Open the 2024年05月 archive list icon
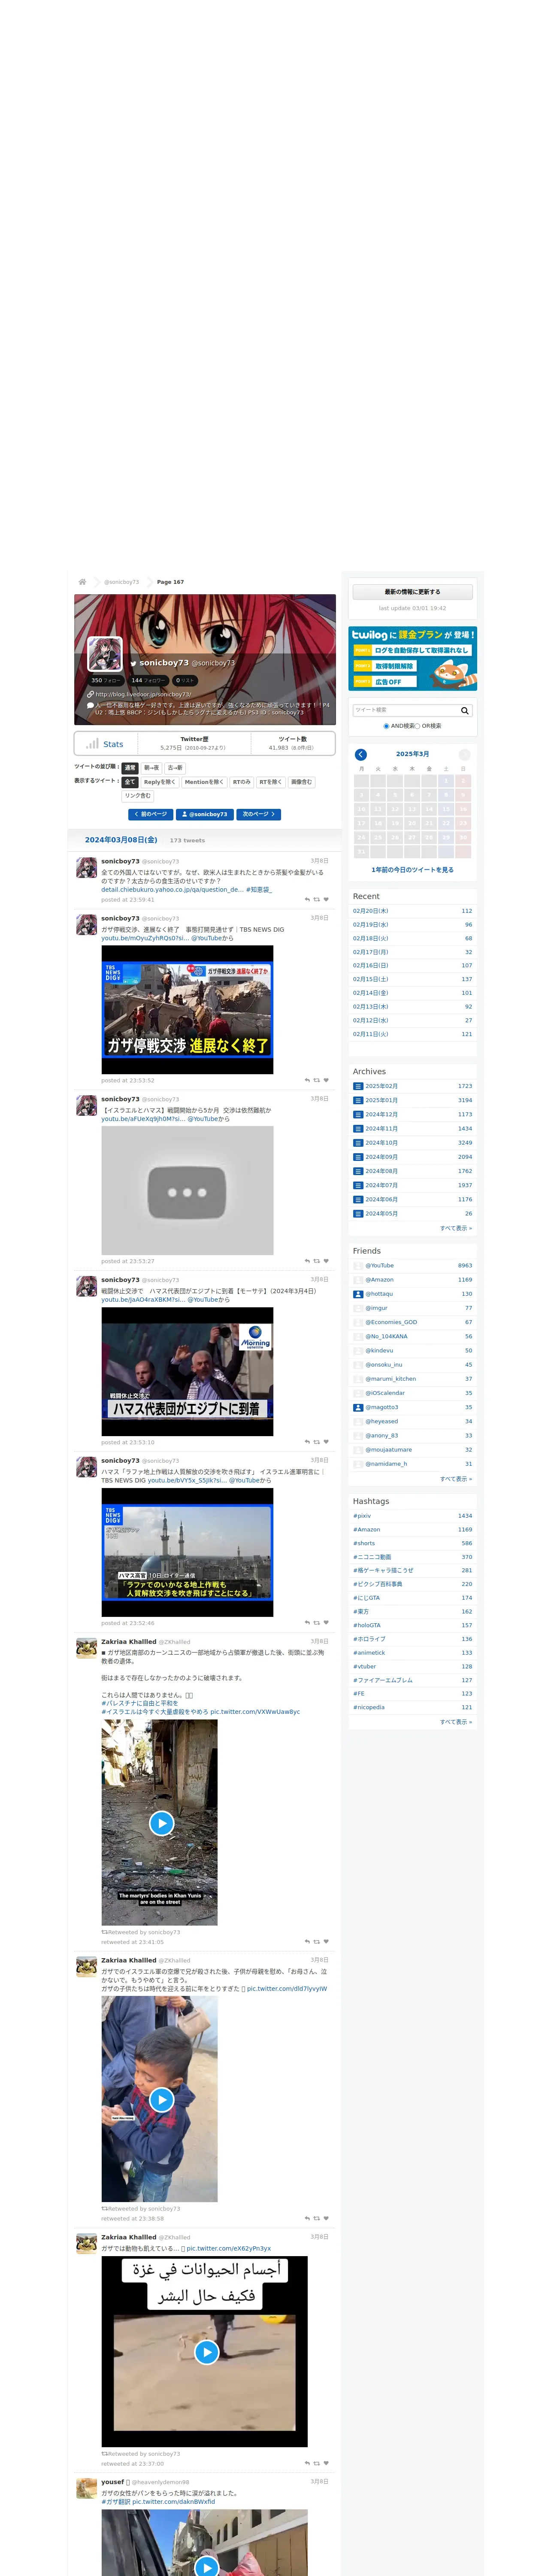This screenshot has height=2576, width=551. pos(358,1214)
